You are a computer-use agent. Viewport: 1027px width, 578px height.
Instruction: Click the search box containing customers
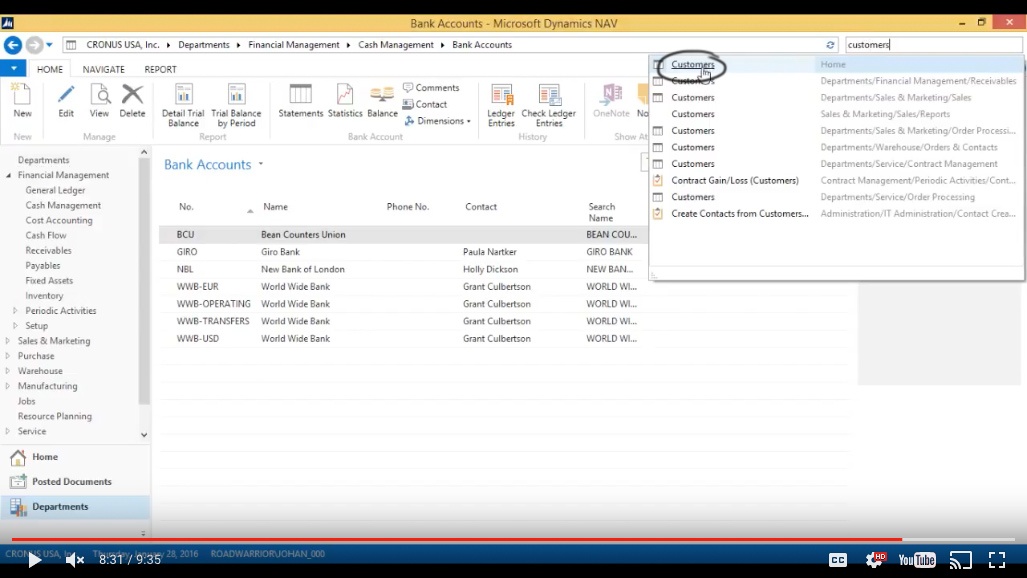[x=933, y=45]
